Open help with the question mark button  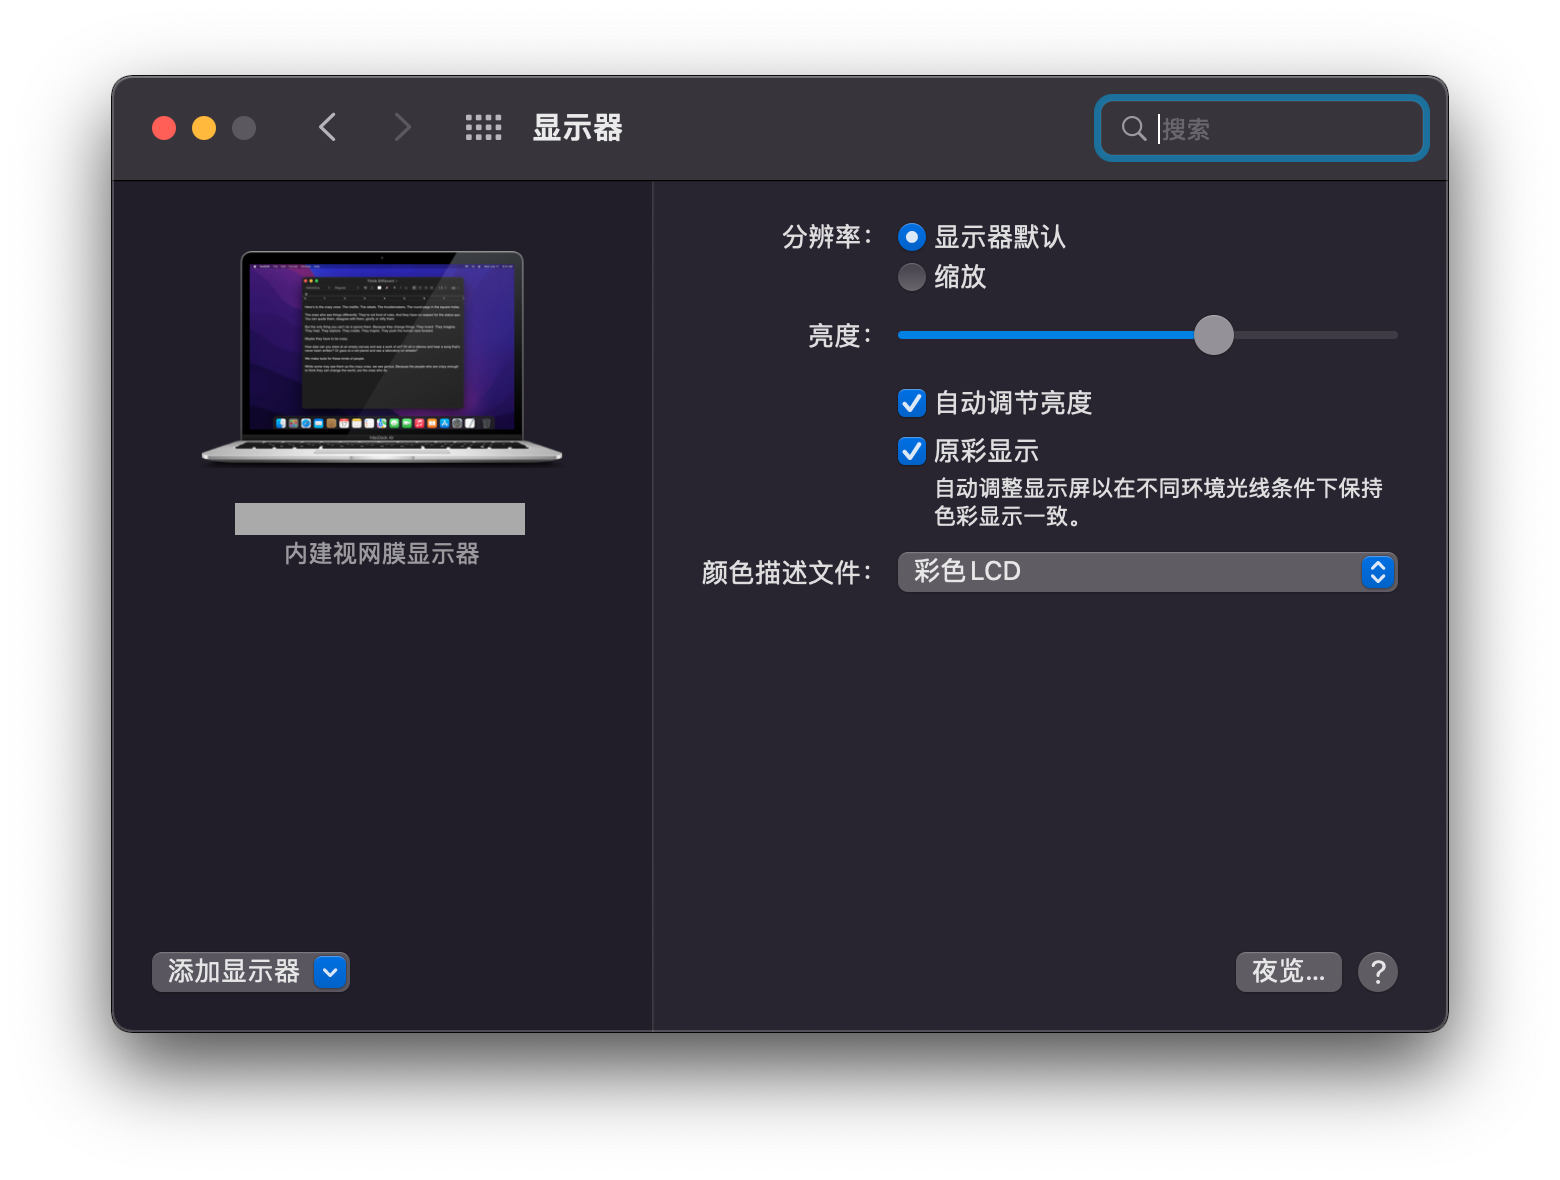1377,972
